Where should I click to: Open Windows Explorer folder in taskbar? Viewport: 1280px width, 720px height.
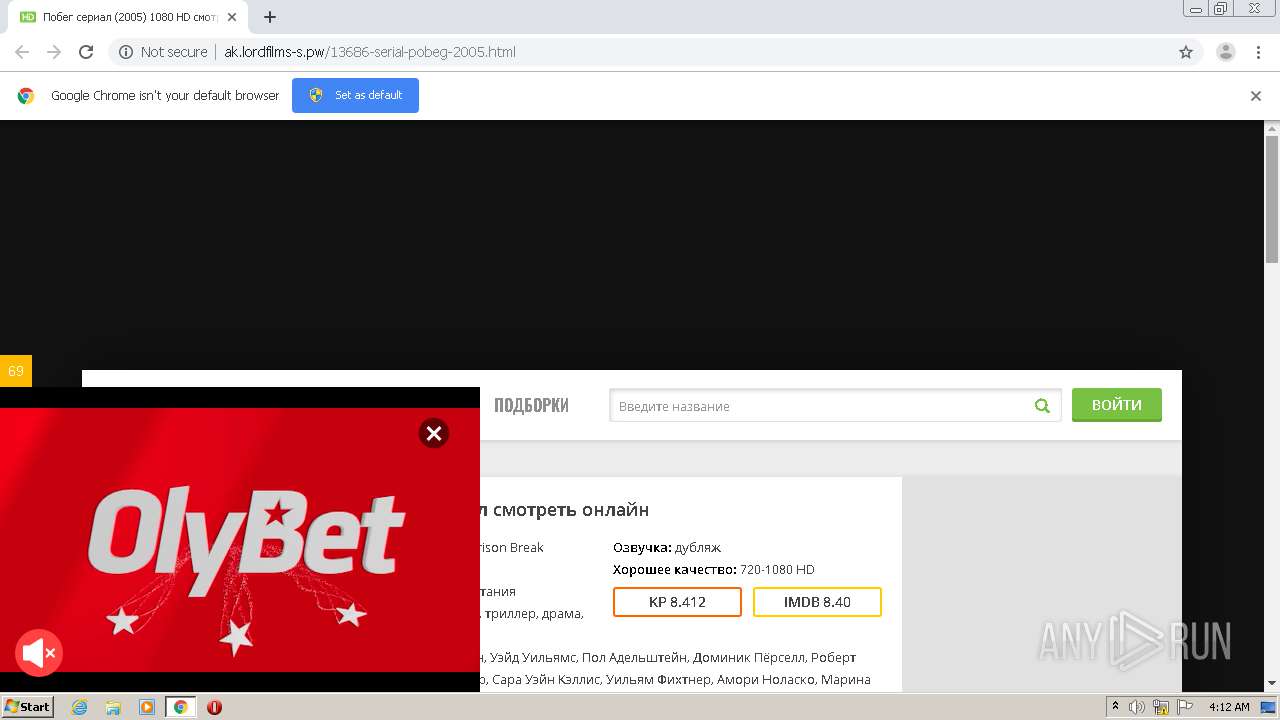(x=113, y=707)
